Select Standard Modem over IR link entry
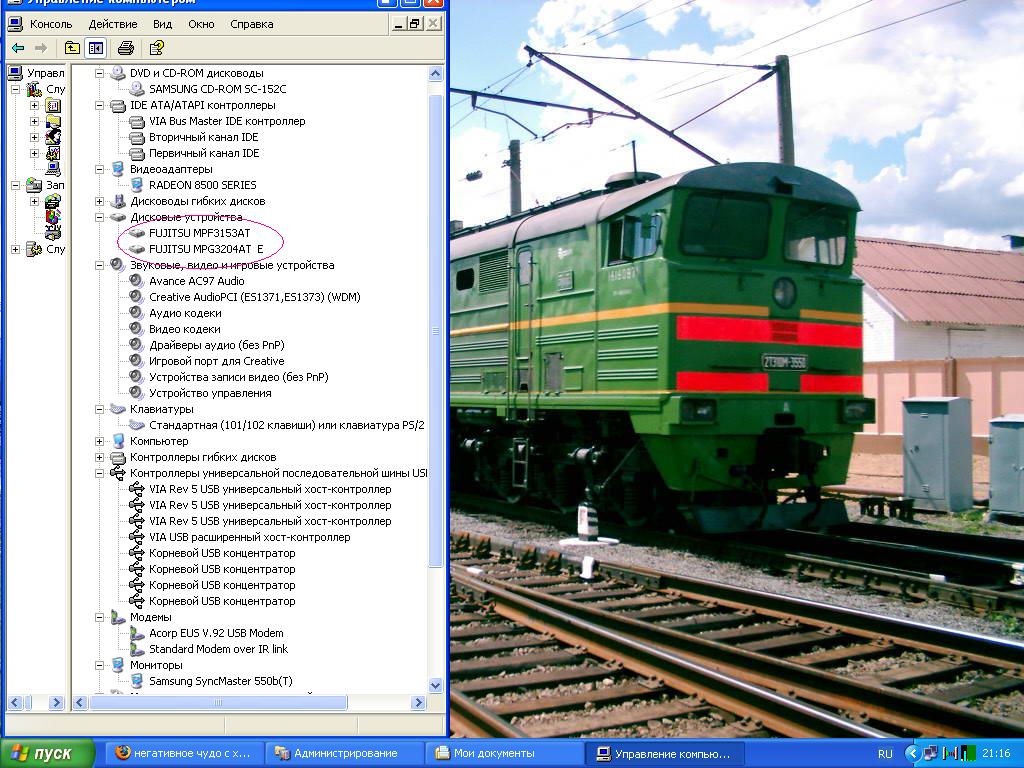Viewport: 1024px width, 768px height. 218,648
